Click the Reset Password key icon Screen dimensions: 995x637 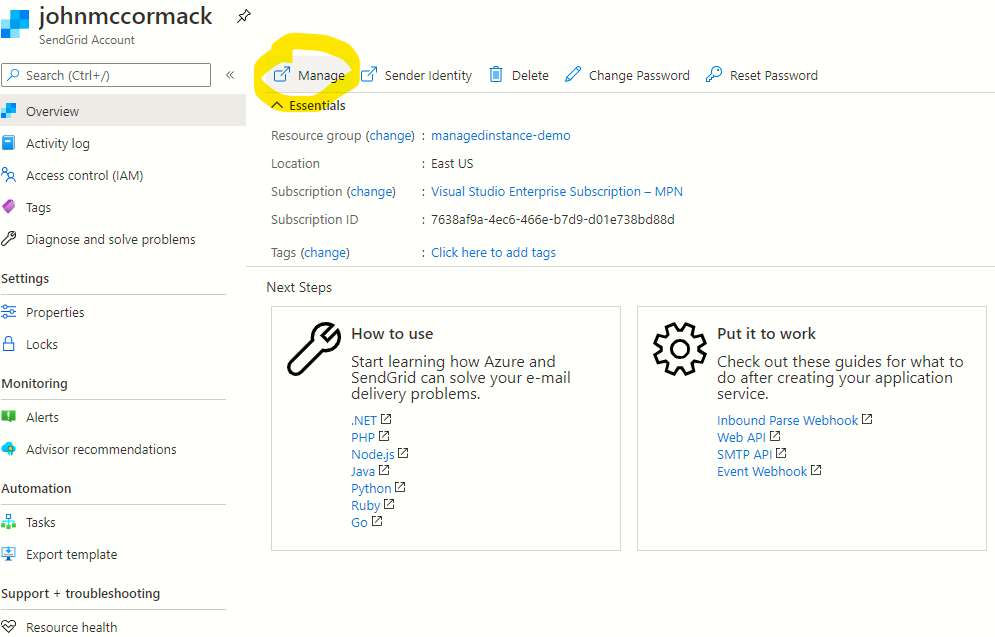712,74
